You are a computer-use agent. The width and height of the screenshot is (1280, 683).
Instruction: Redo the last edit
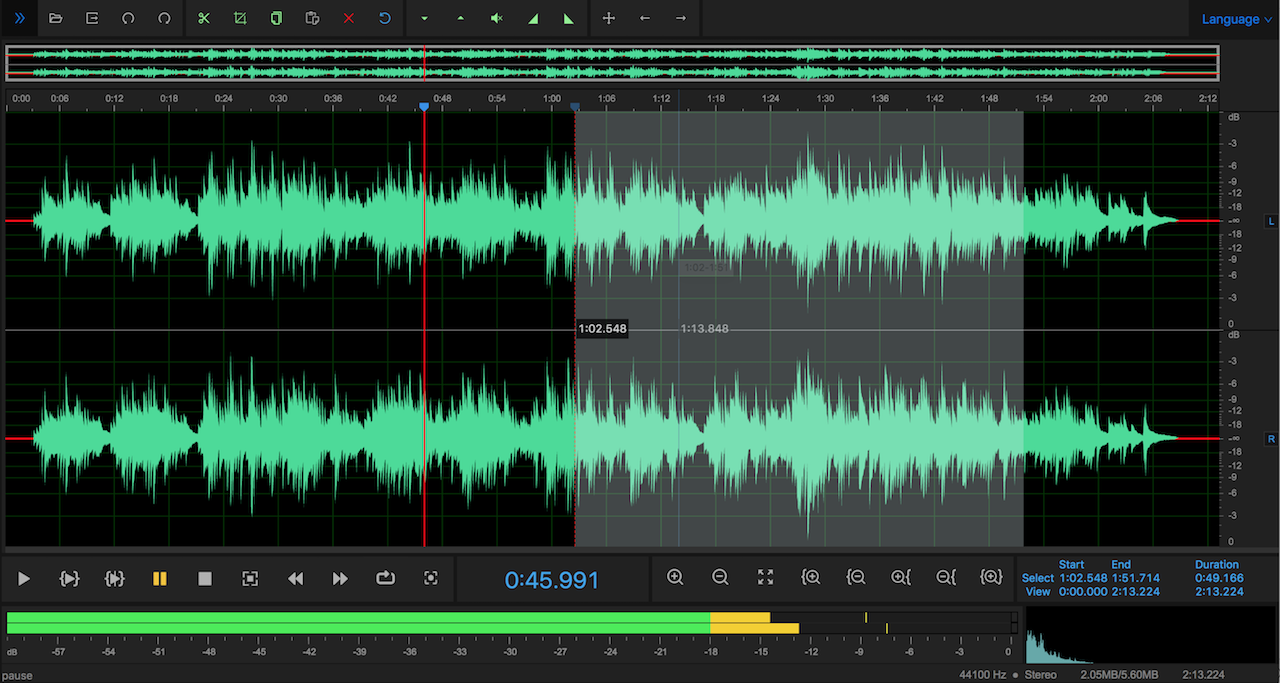tap(164, 18)
